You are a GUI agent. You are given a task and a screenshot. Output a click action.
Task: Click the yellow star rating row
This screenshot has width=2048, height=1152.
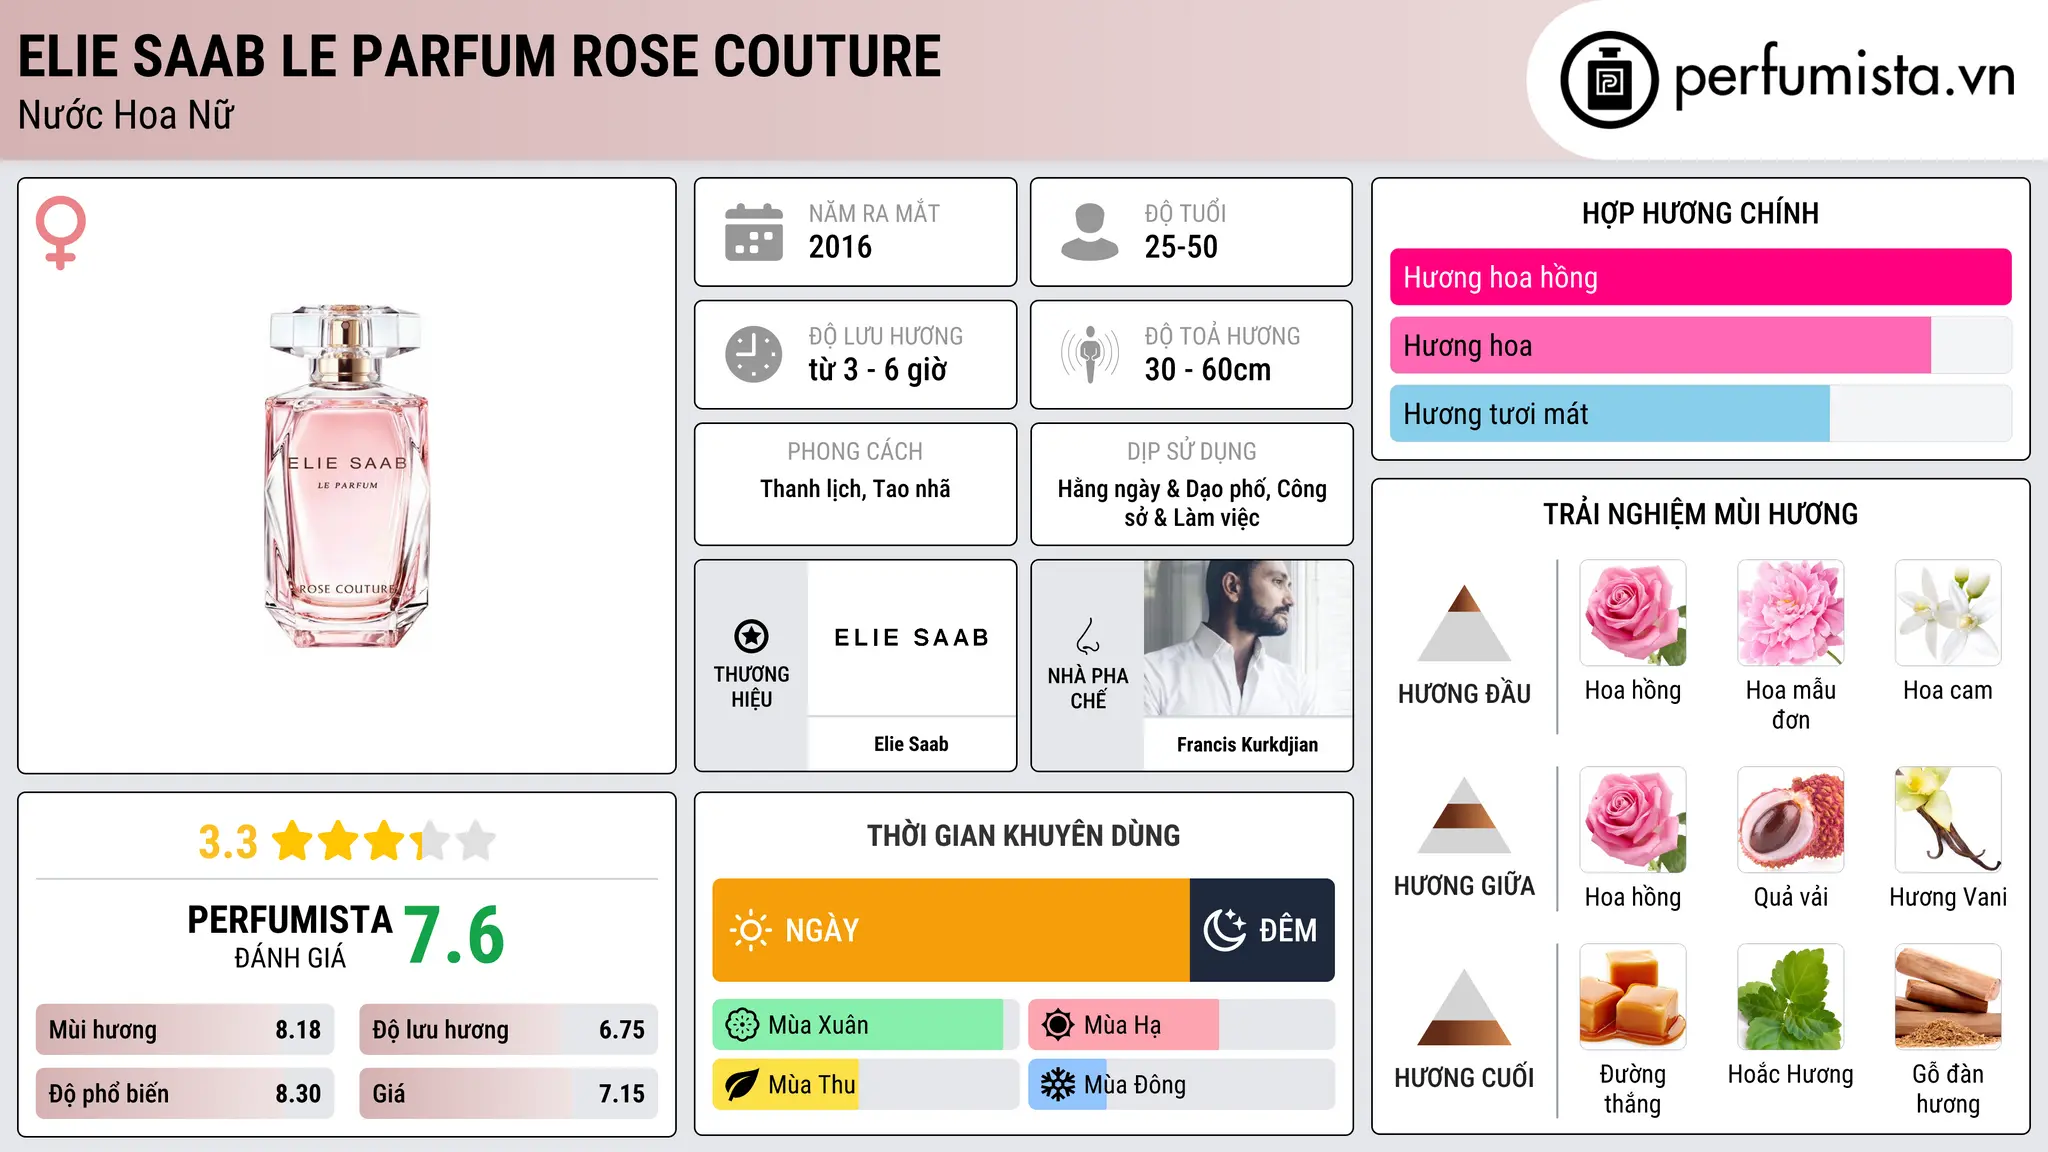[x=384, y=841]
